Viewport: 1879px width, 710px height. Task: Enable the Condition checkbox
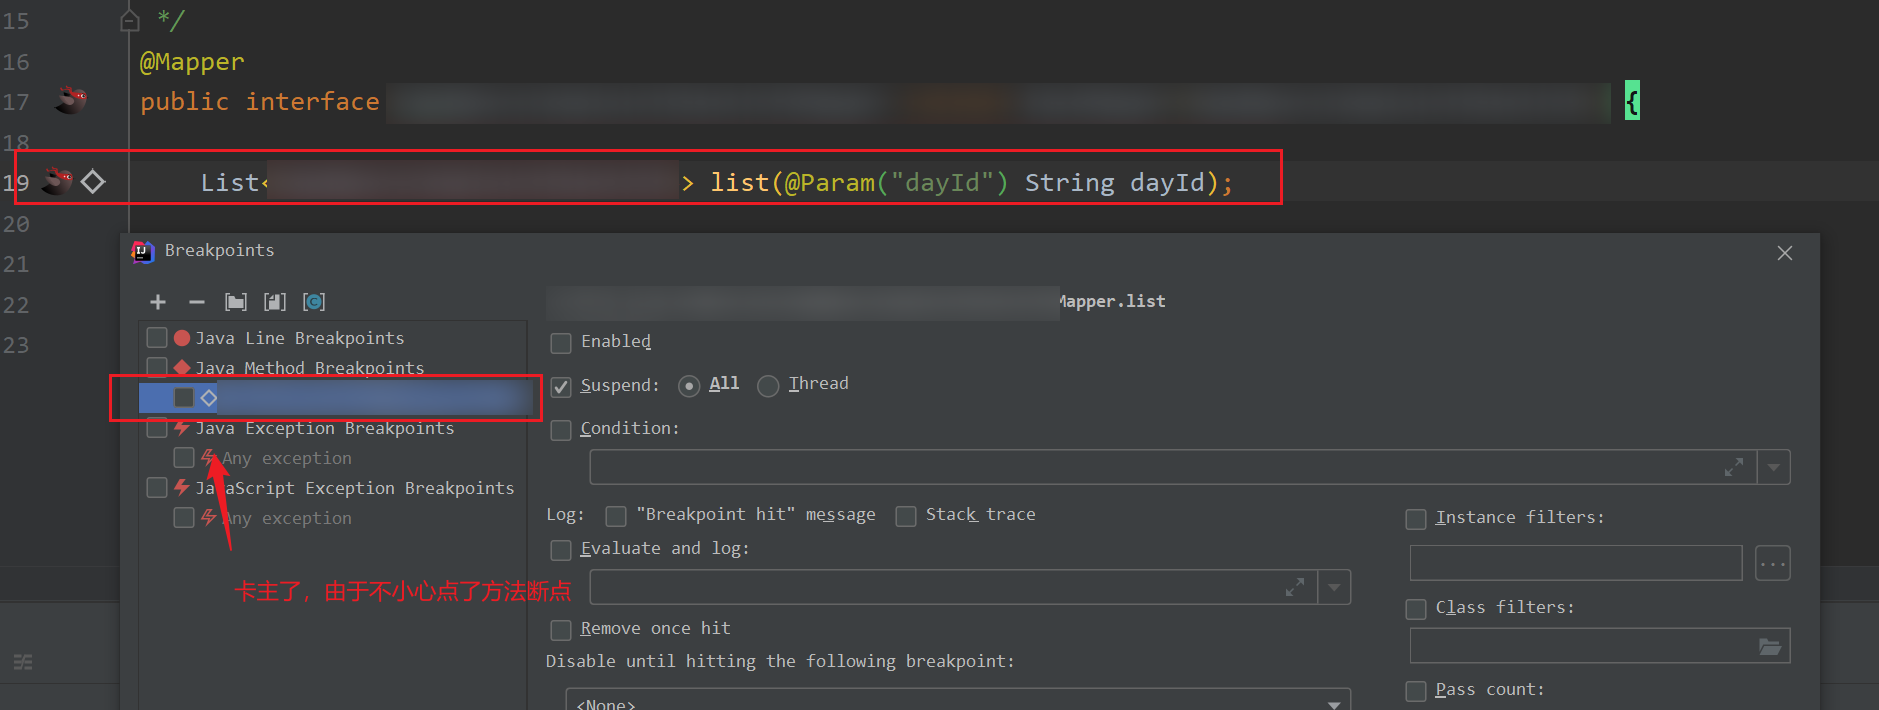(x=561, y=430)
